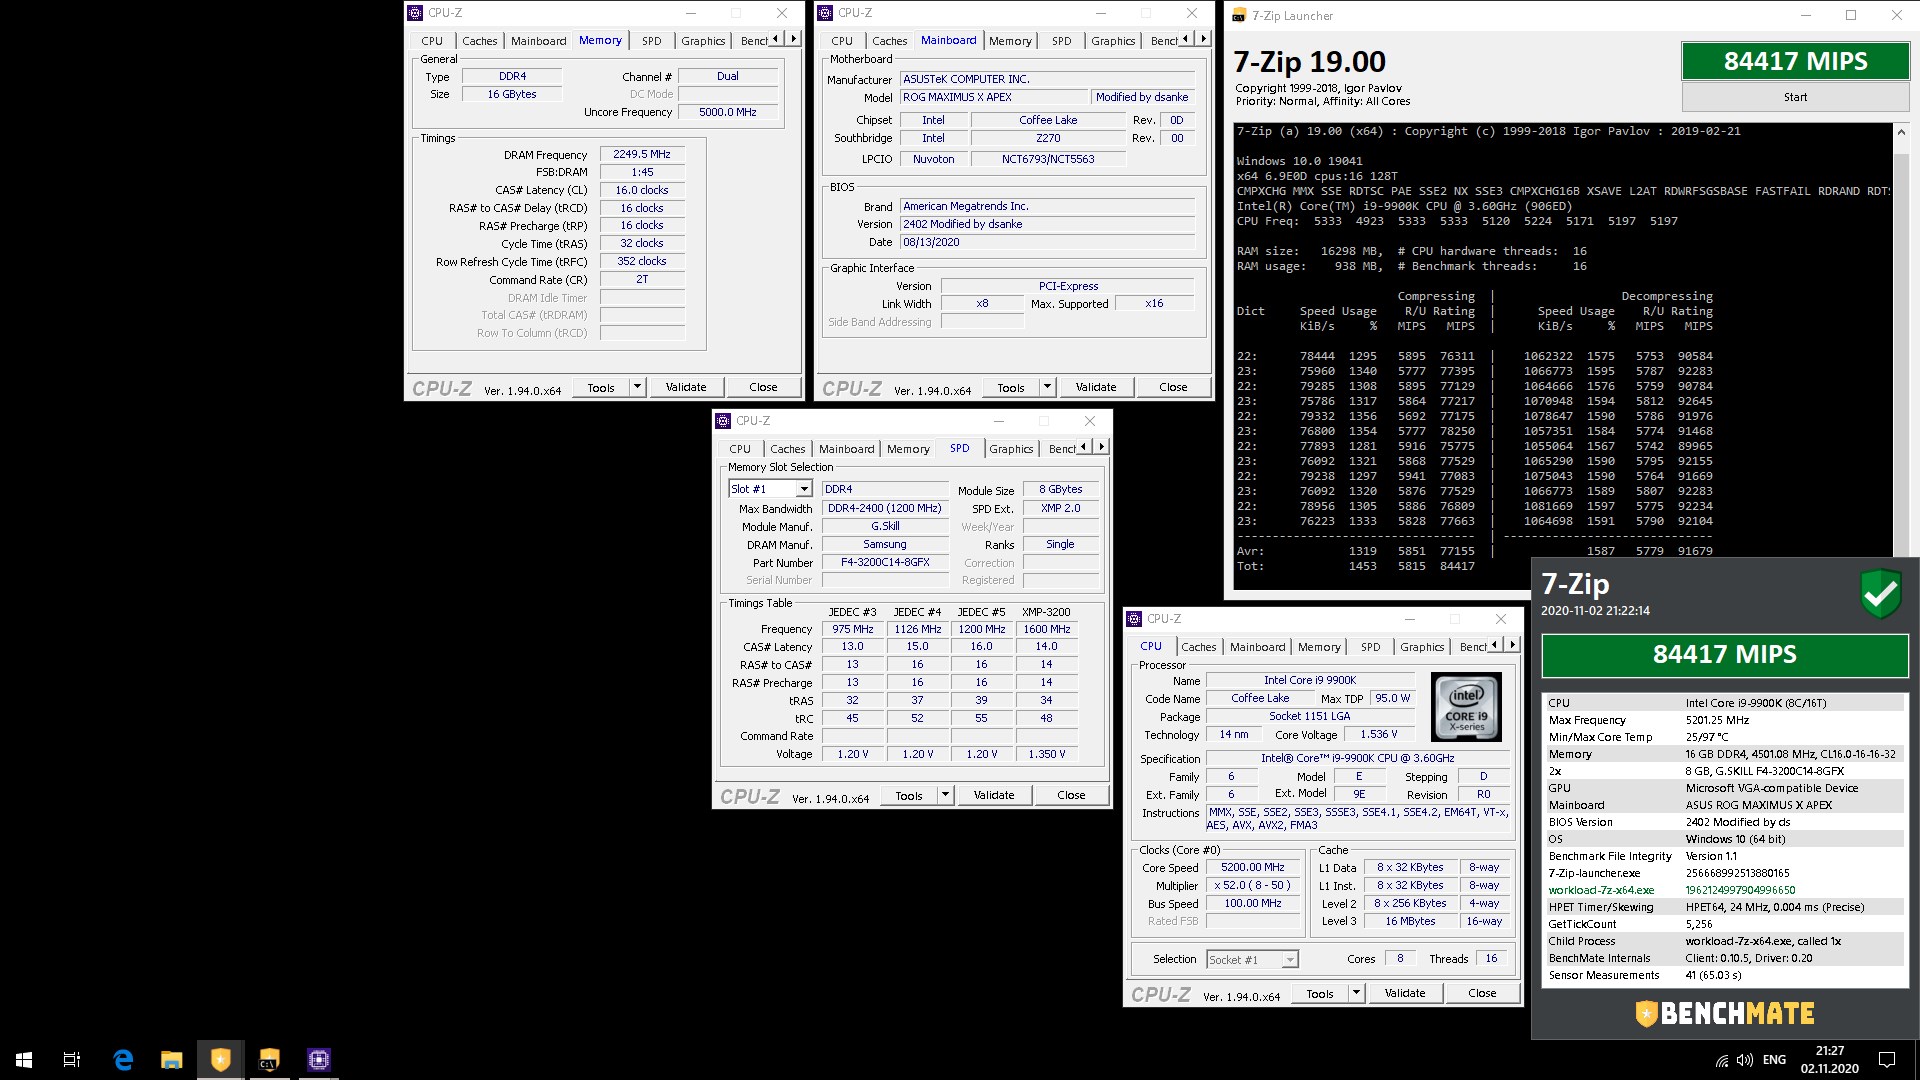Screen dimensions: 1920x1080
Task: Click Validate in CPU-Z SPD window
Action: [994, 795]
